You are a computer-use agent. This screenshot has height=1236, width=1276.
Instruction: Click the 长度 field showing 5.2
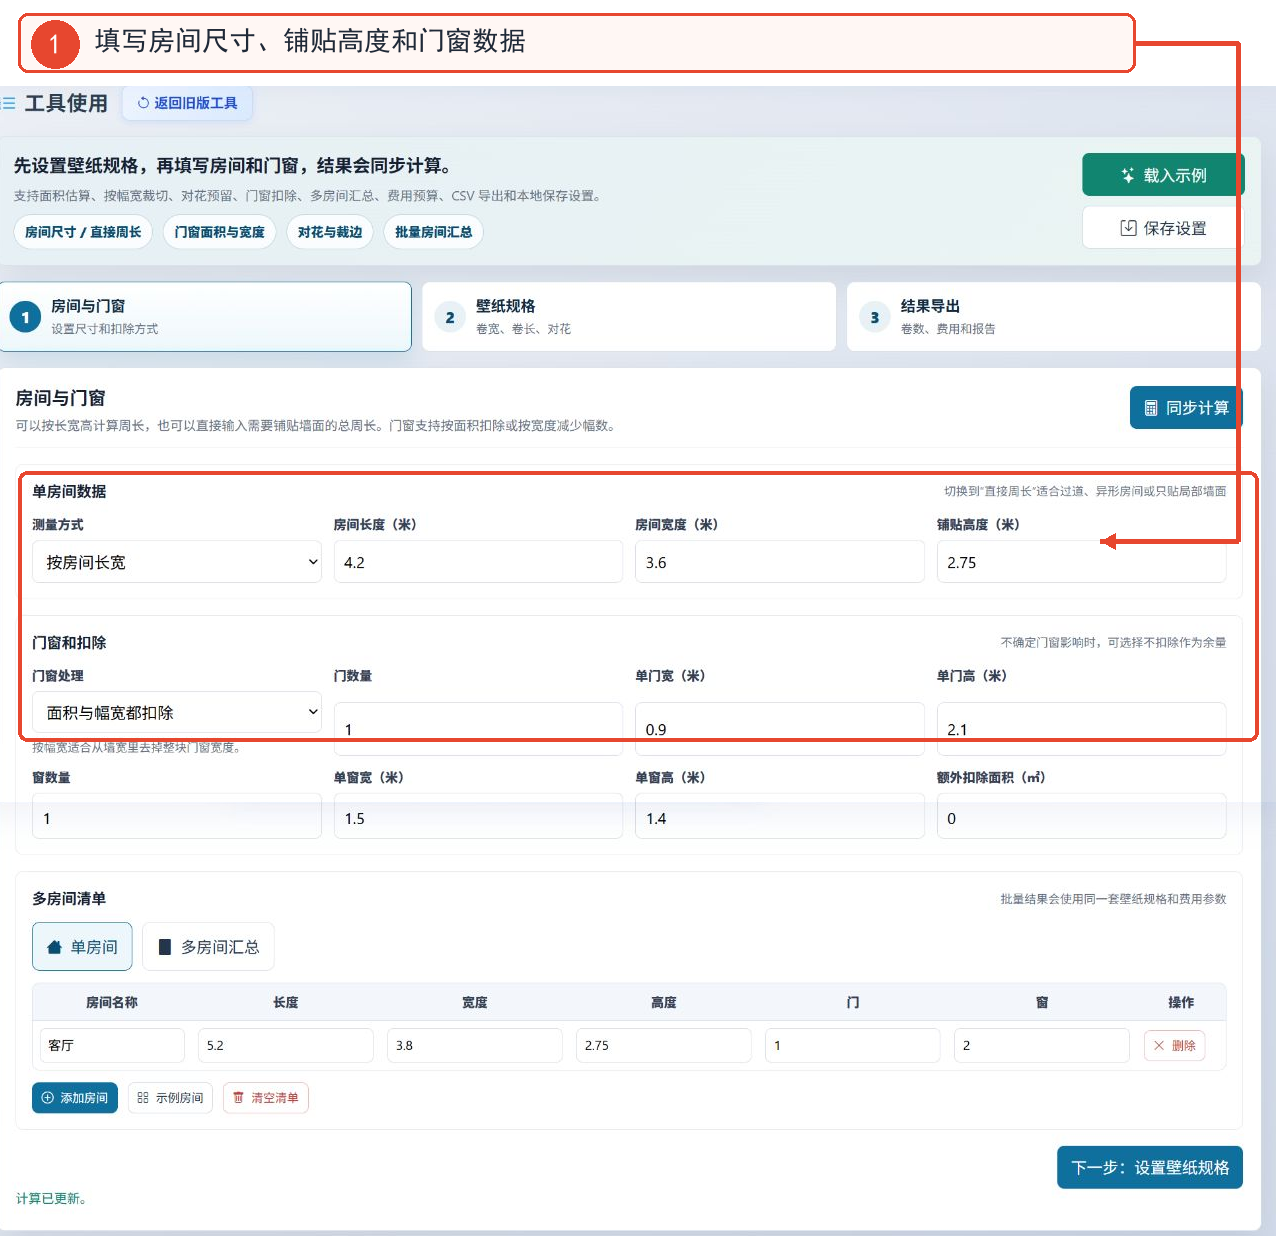click(286, 1045)
